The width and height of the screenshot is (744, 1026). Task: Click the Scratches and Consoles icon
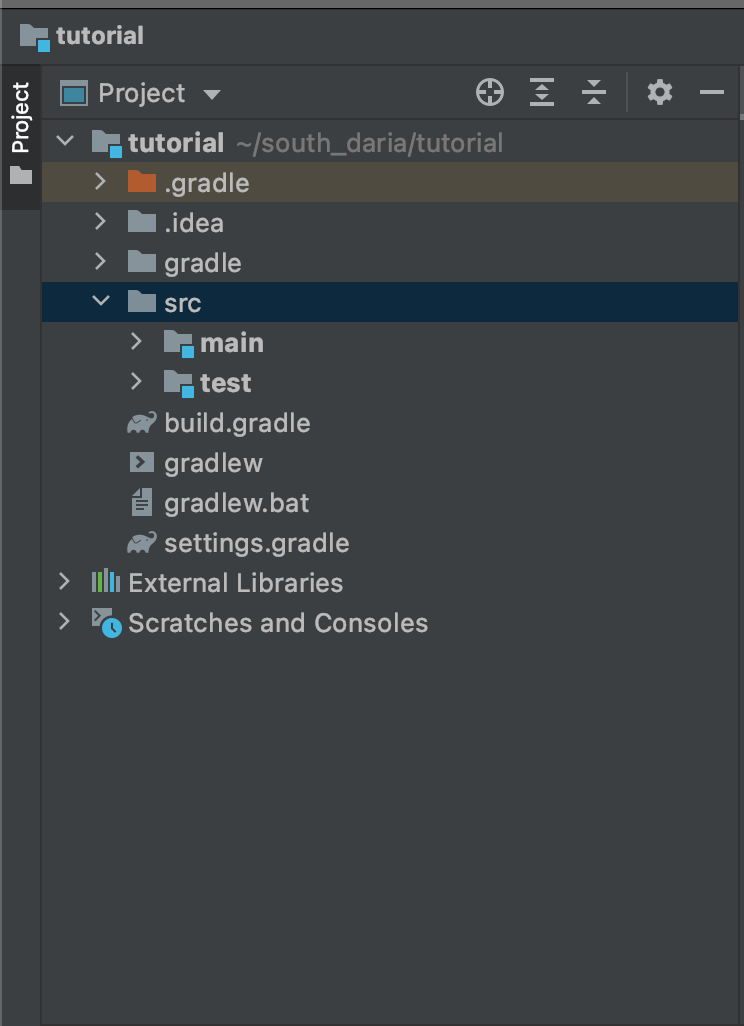pyautogui.click(x=105, y=623)
